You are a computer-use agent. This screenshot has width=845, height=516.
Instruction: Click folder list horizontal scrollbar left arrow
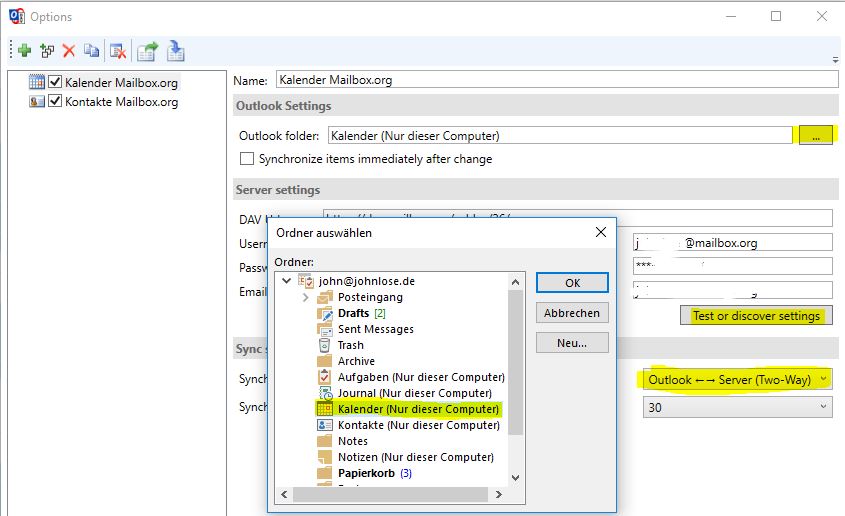pos(284,494)
